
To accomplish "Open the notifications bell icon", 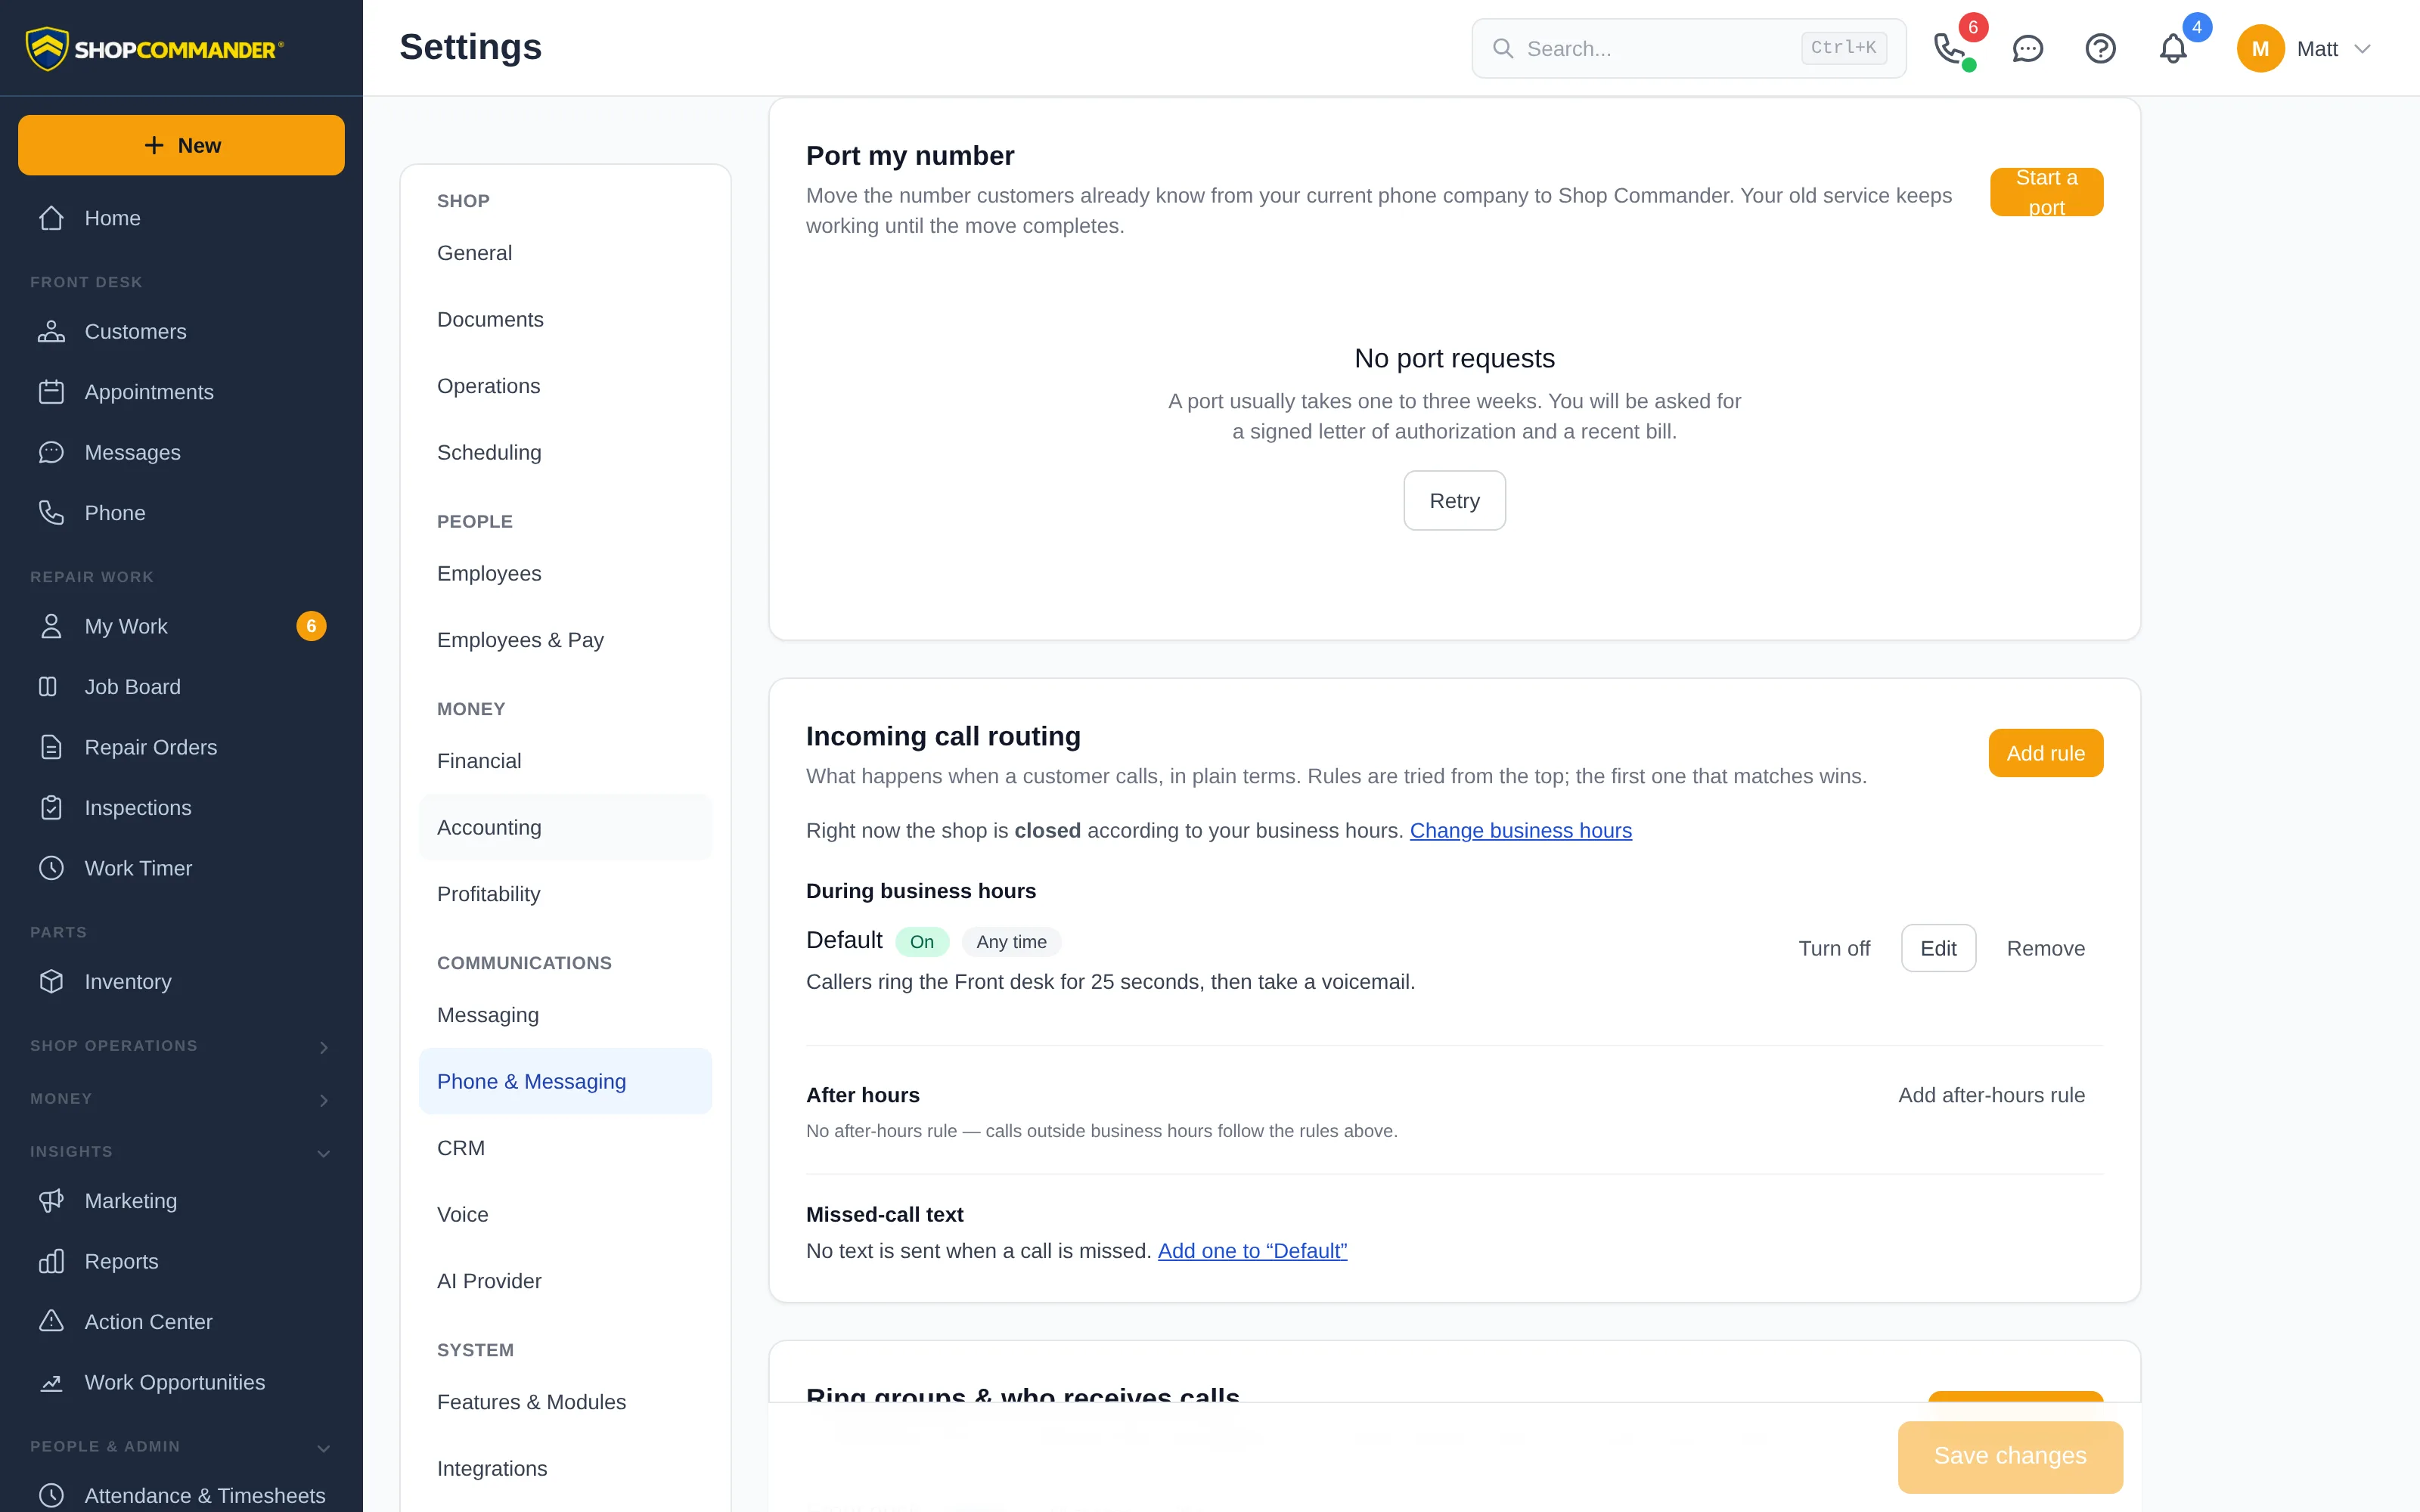I will click(x=2173, y=48).
